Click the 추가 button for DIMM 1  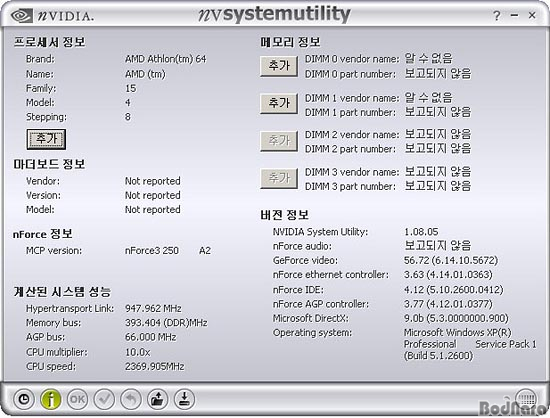click(x=279, y=103)
